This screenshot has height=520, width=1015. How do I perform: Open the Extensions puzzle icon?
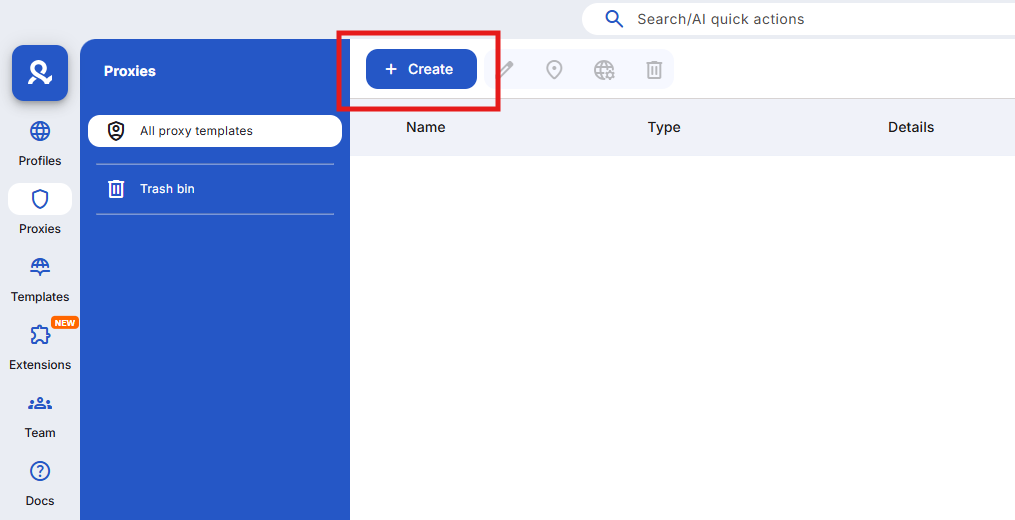click(40, 336)
